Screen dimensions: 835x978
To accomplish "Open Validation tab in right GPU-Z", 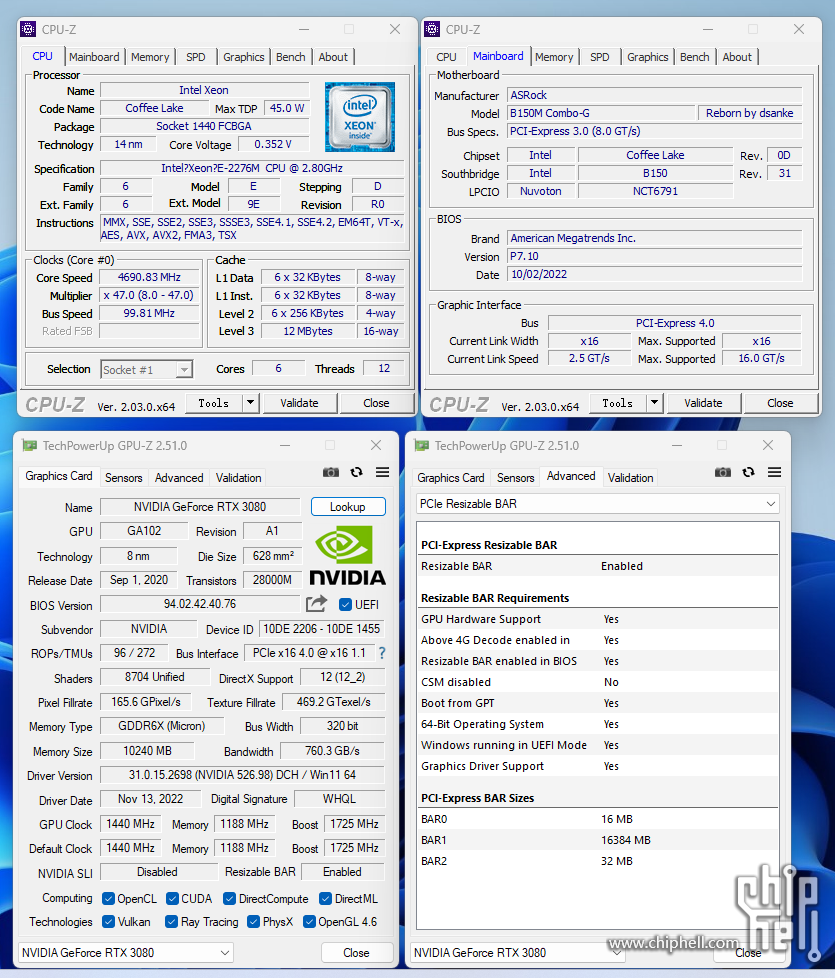I will (630, 478).
